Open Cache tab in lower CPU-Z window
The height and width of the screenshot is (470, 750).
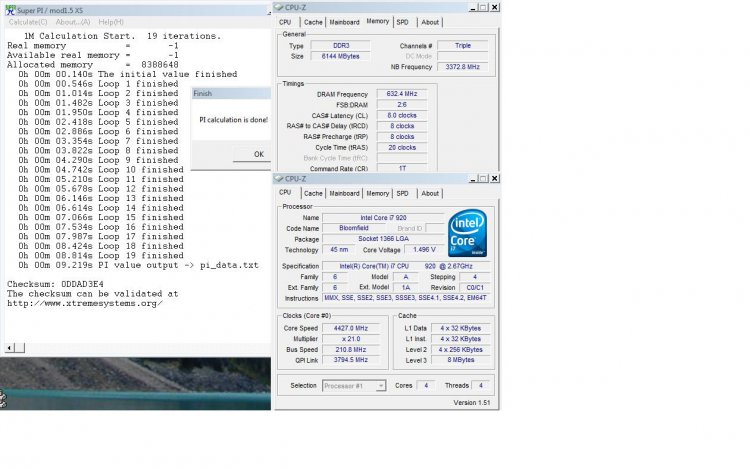[313, 193]
